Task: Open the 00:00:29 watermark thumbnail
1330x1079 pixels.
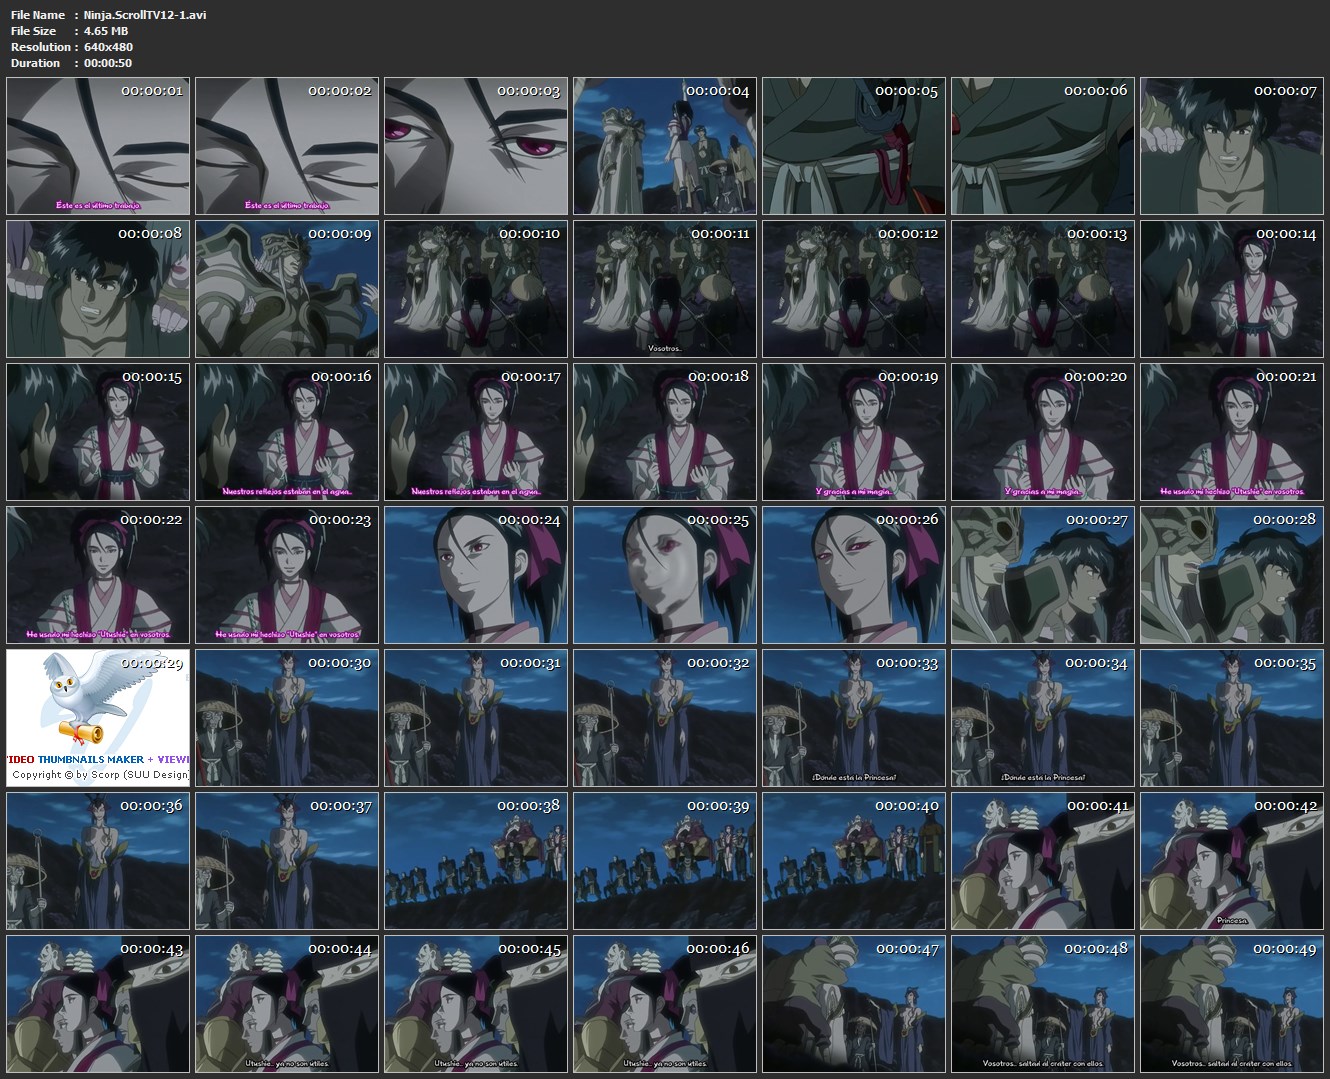Action: point(97,717)
